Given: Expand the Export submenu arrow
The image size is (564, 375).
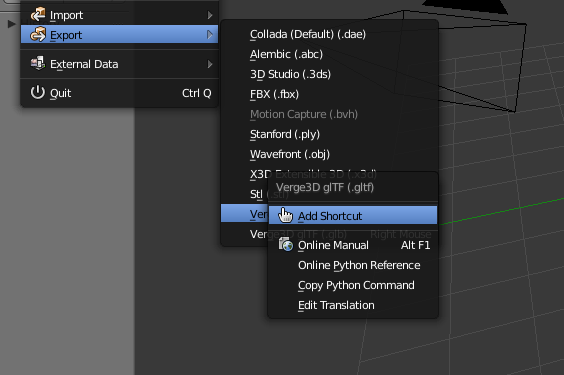Looking at the screenshot, I should 210,35.
